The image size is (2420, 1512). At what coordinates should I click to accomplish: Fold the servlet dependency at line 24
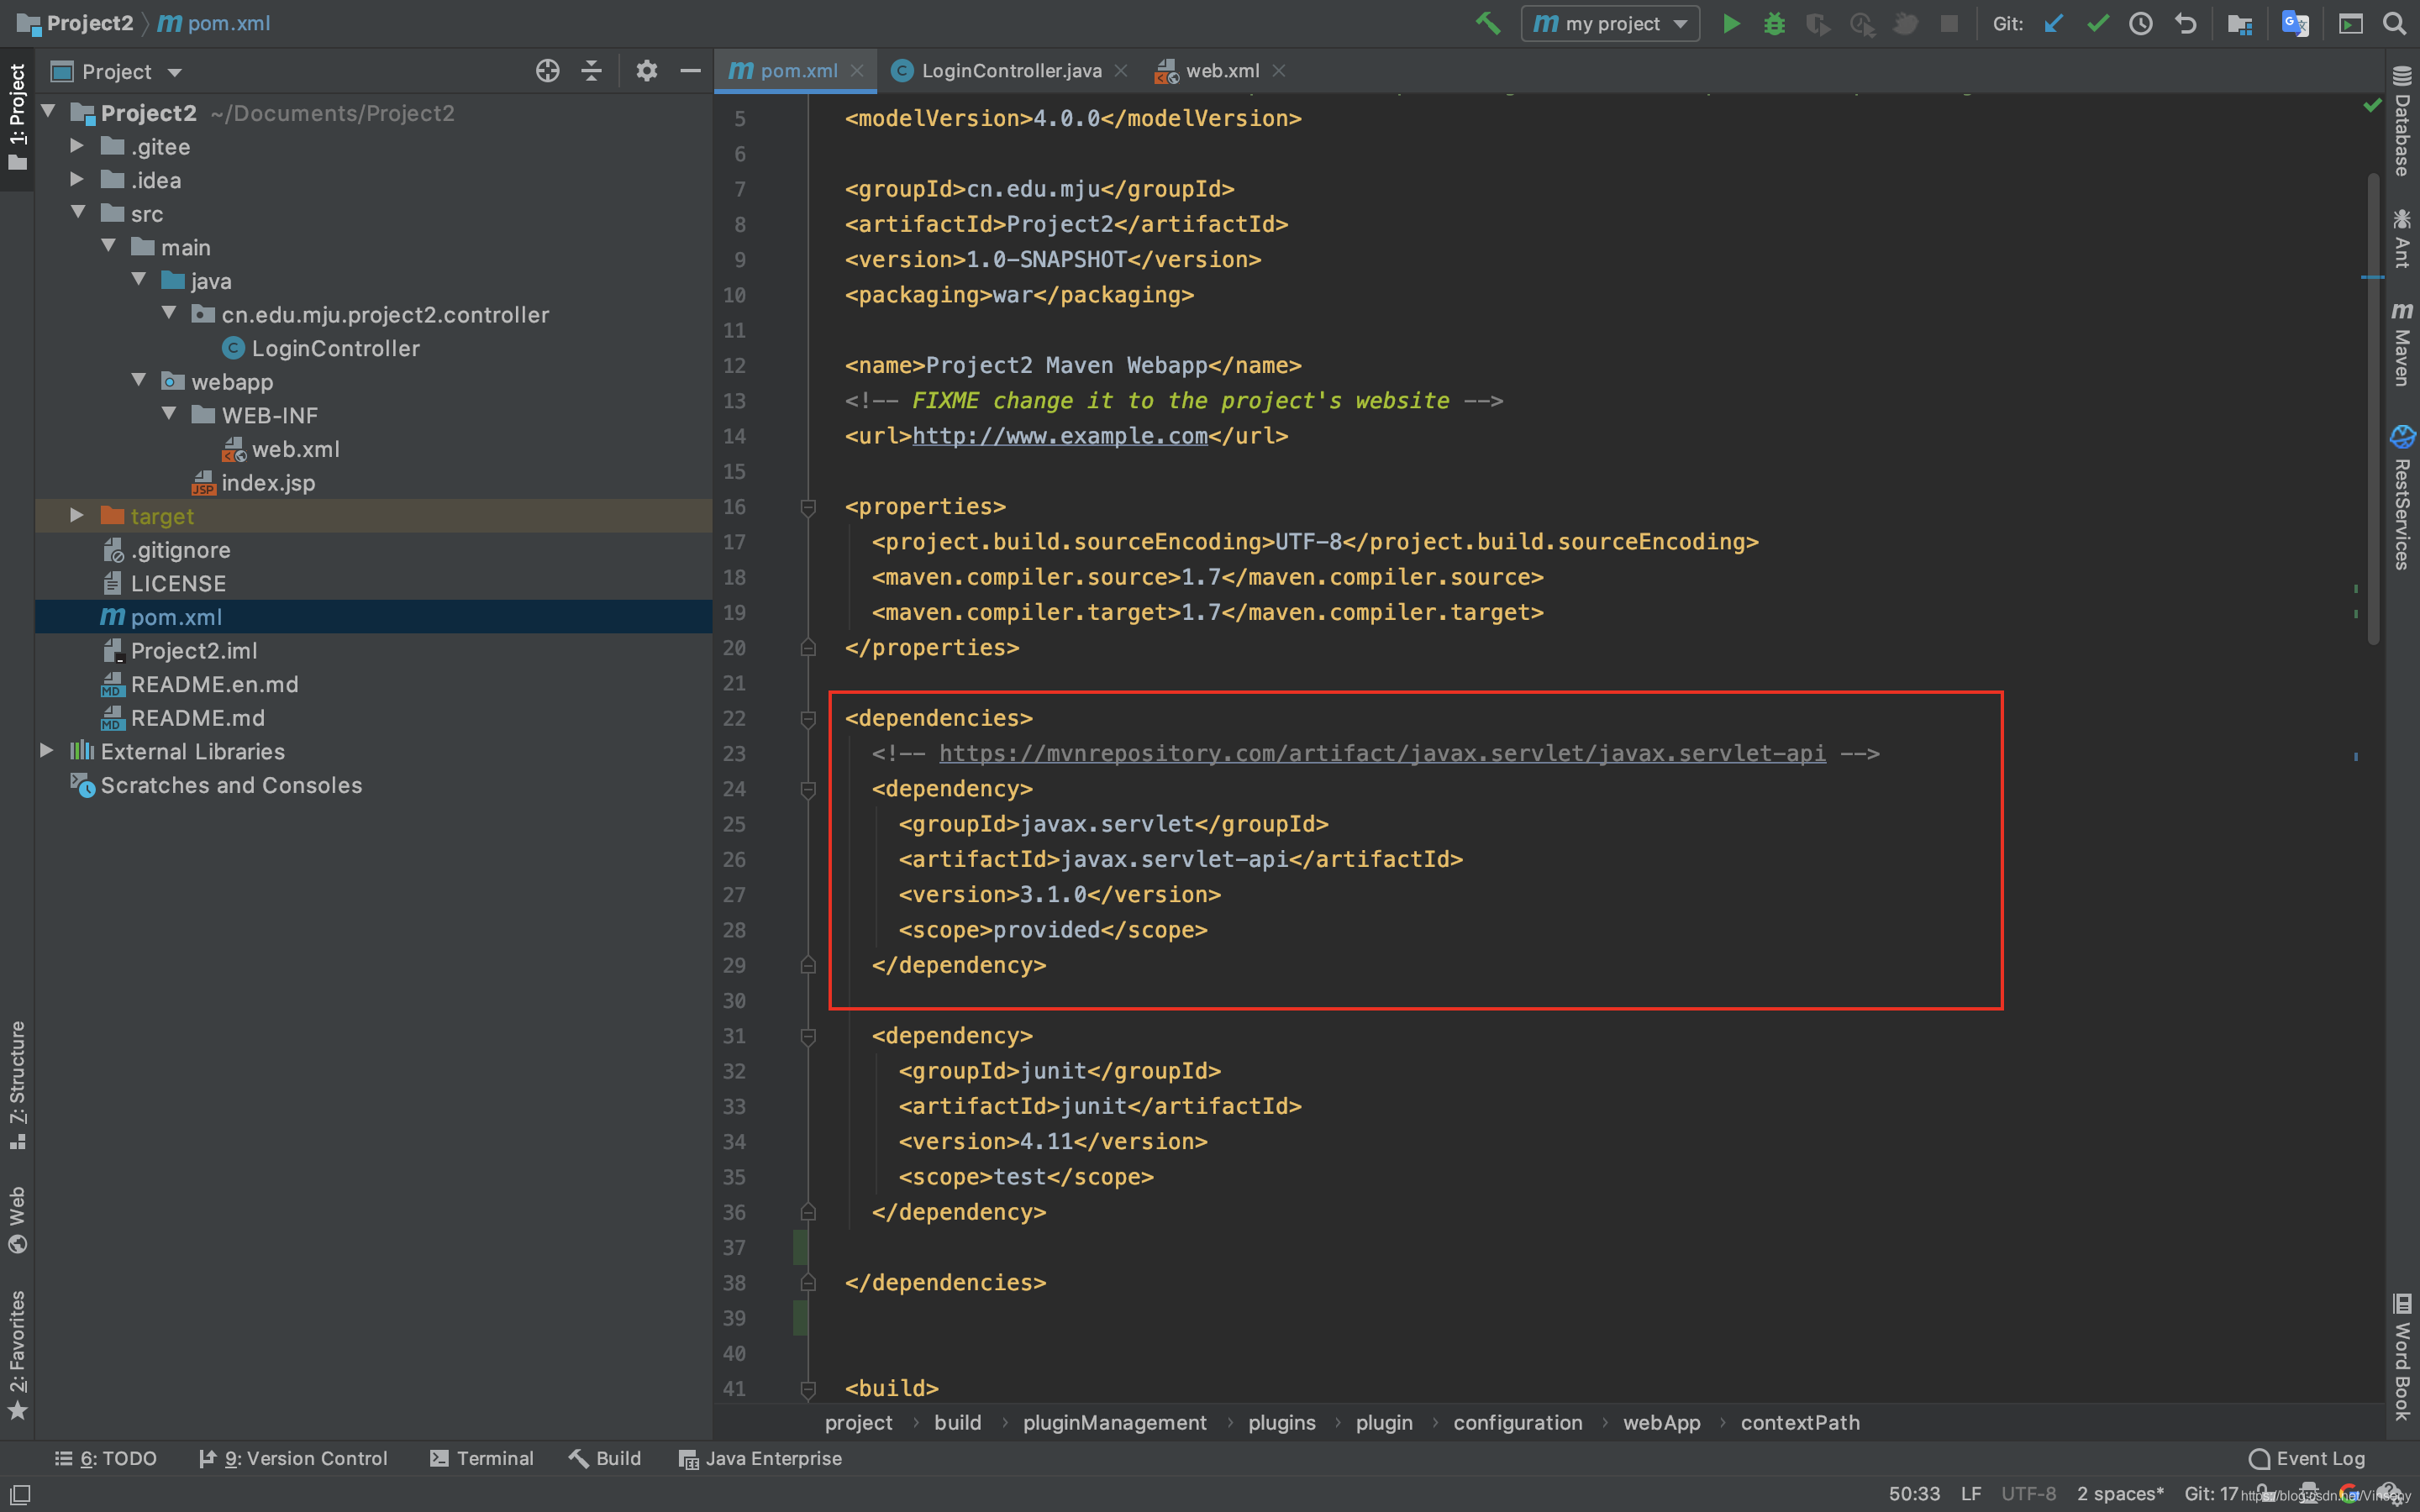808,789
